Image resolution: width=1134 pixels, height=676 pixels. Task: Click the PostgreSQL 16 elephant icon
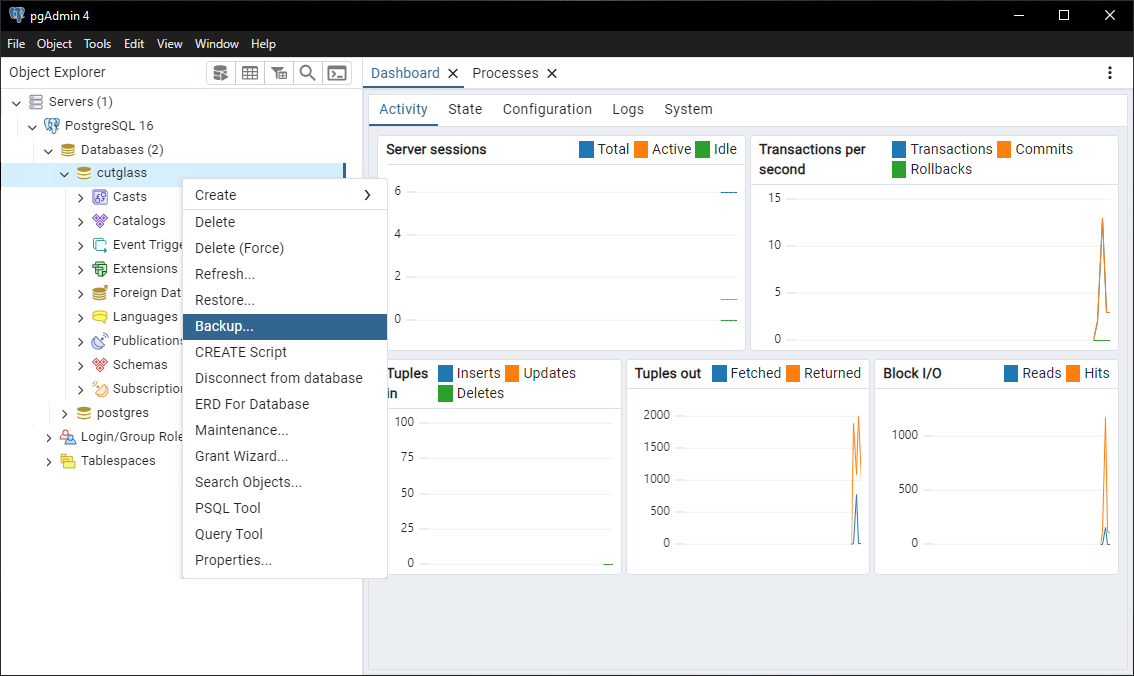tap(52, 126)
